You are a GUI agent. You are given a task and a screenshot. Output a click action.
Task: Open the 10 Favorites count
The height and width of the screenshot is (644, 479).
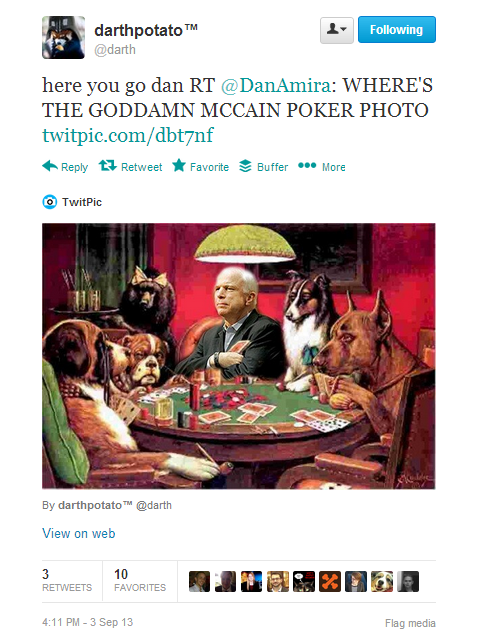[140, 580]
